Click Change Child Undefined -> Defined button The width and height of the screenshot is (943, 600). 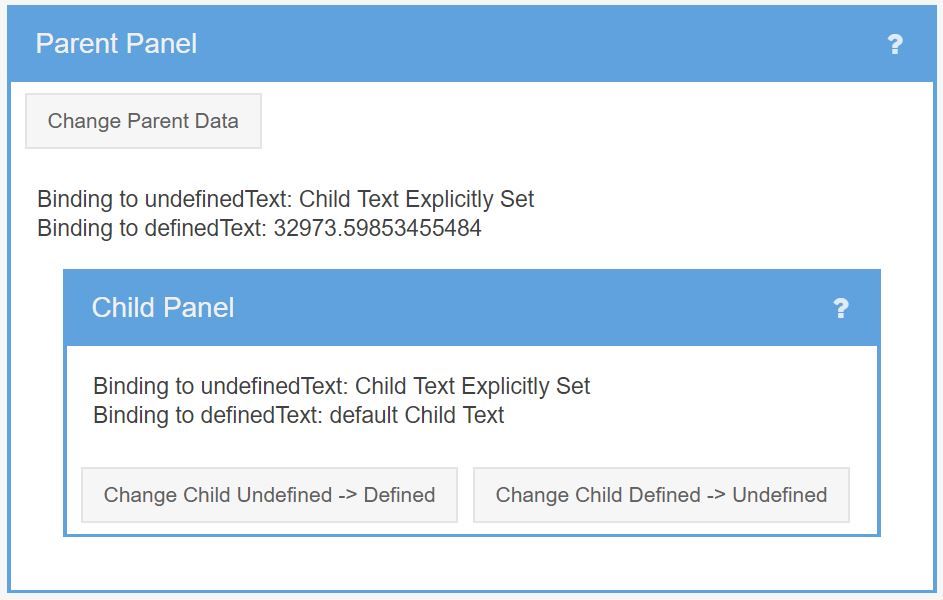[269, 495]
